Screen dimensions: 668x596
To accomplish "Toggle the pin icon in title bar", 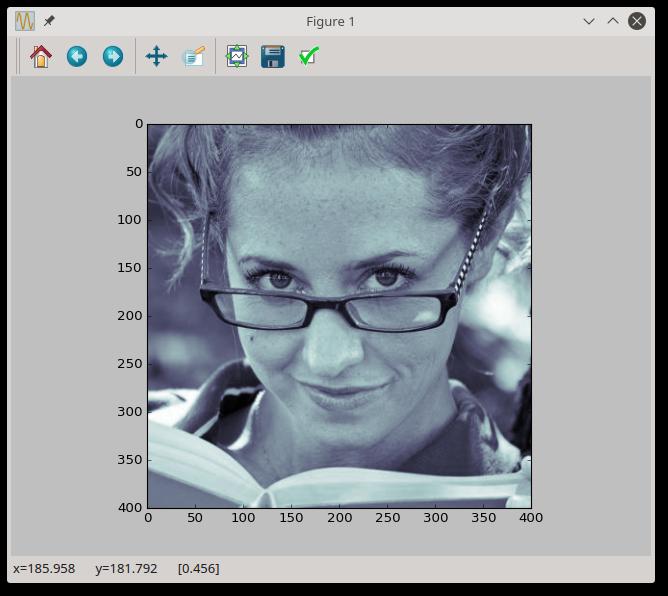I will tap(49, 21).
